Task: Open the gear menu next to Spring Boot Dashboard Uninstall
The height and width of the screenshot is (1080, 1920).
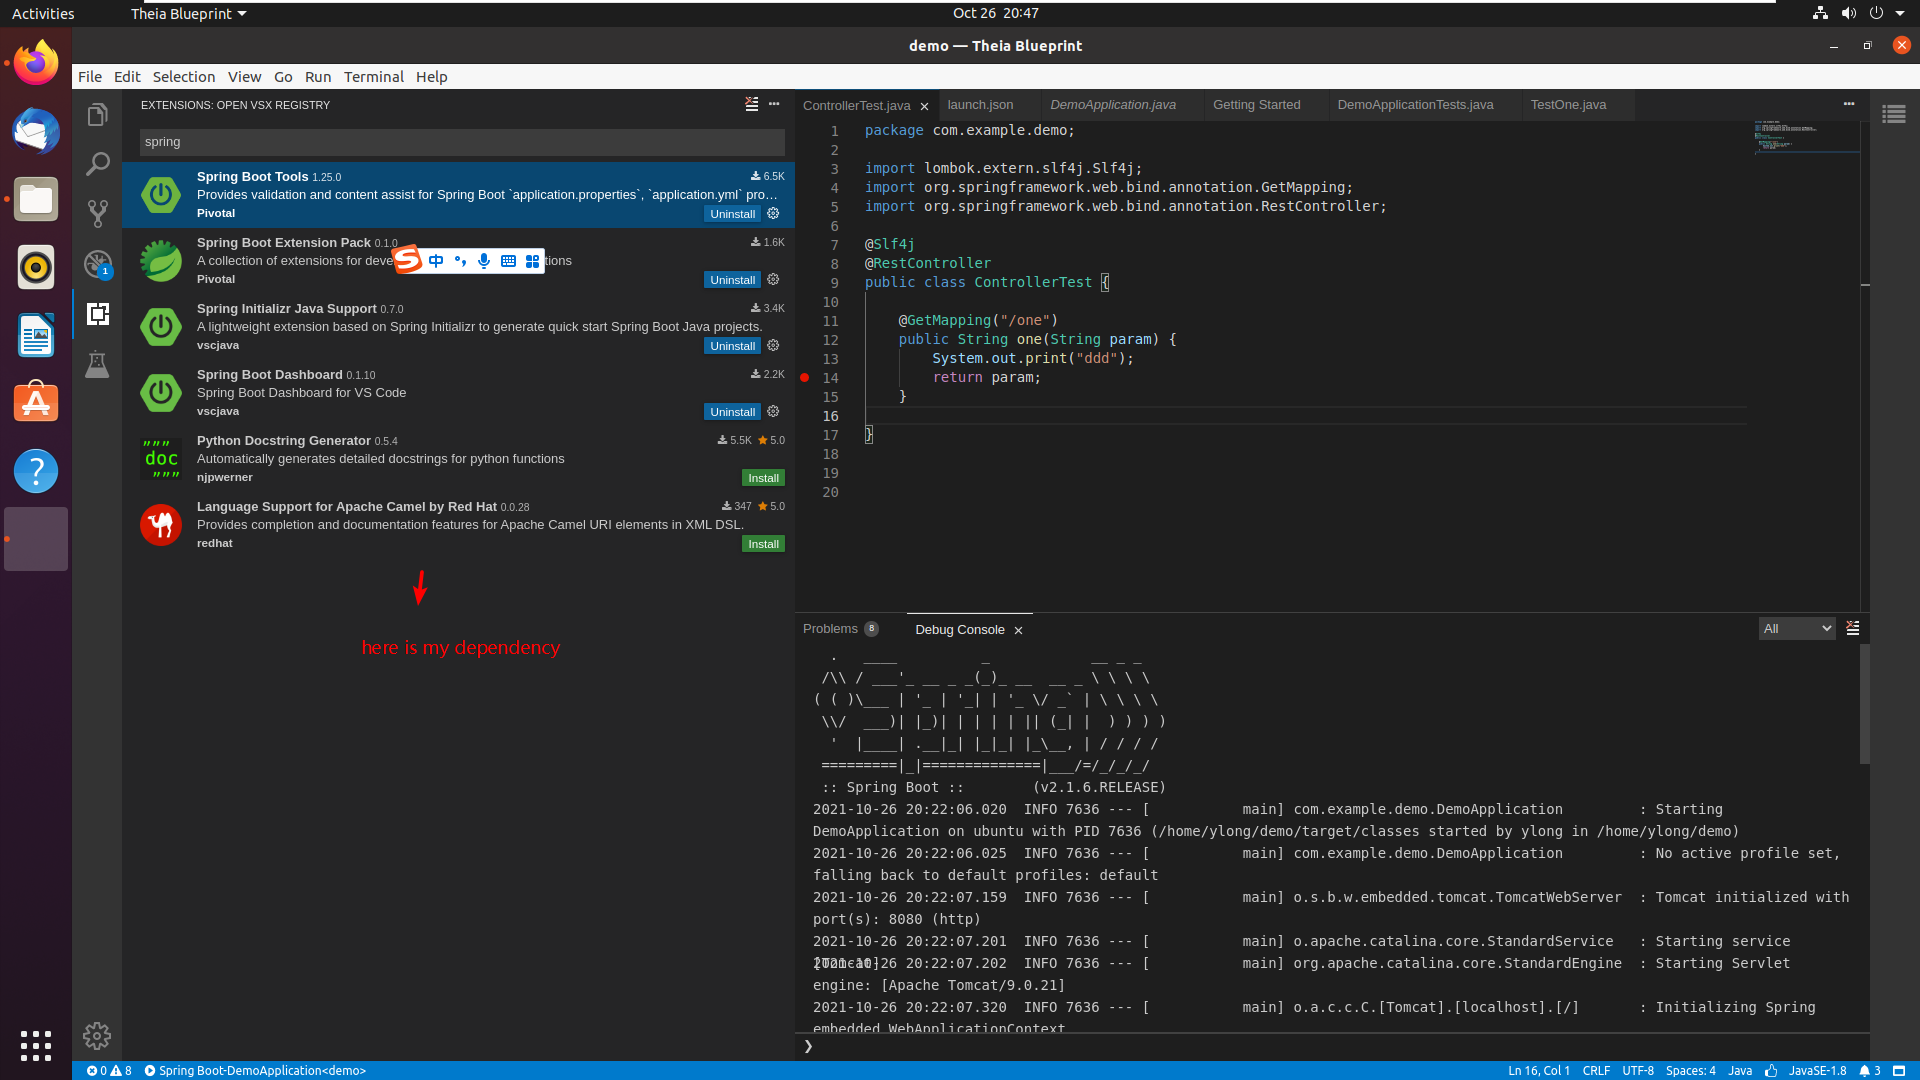Action: (773, 411)
